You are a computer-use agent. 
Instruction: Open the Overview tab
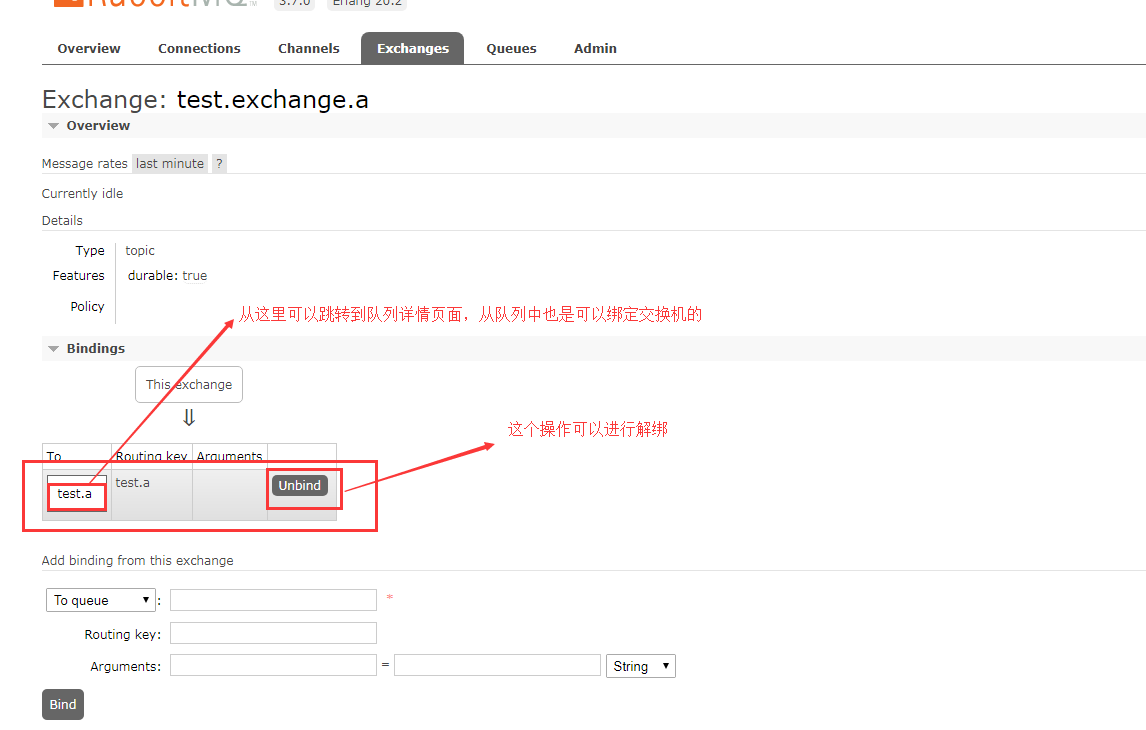(x=88, y=48)
